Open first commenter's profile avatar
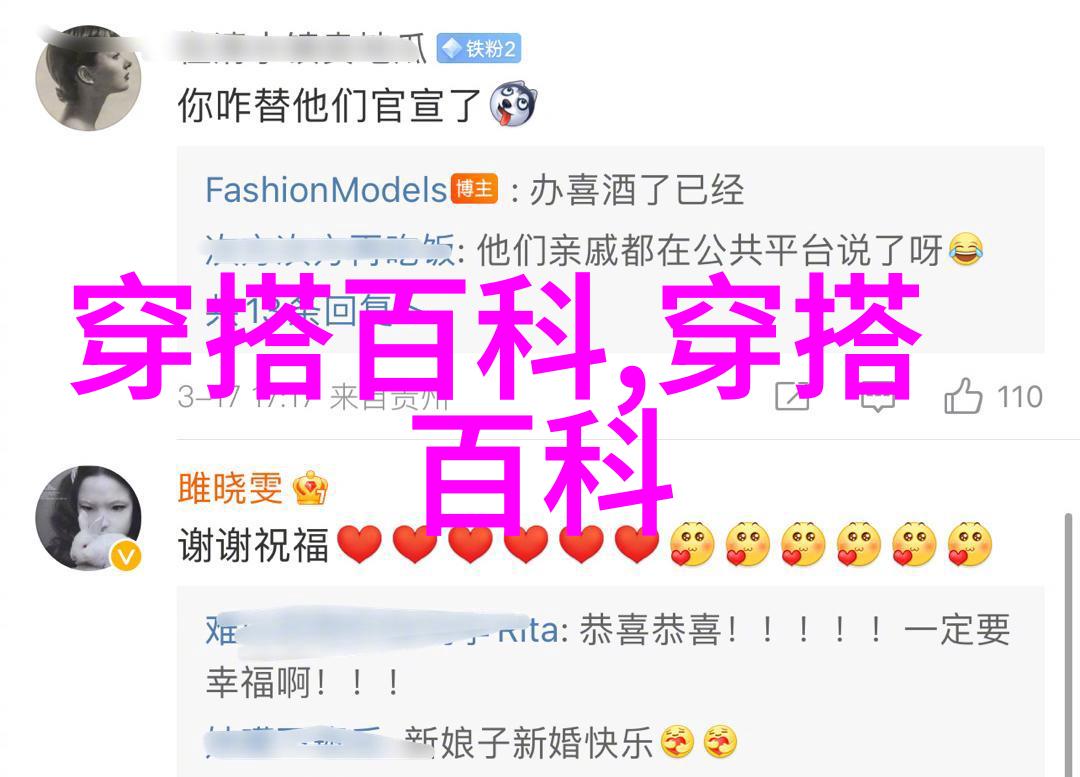 click(x=88, y=79)
